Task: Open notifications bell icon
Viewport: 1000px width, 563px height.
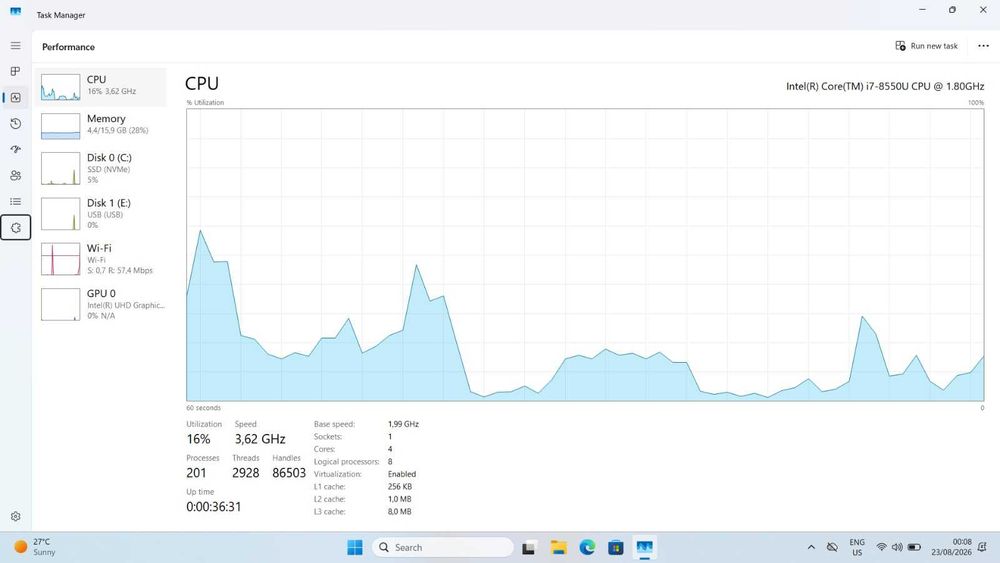Action: pos(983,547)
